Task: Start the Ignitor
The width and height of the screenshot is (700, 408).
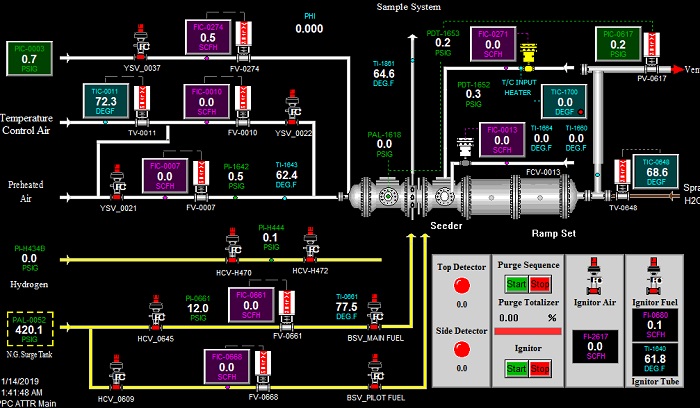Action: (x=517, y=369)
